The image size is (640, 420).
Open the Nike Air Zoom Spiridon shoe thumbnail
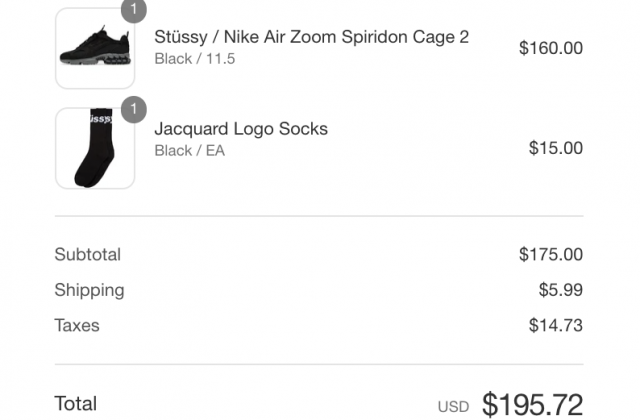[95, 48]
